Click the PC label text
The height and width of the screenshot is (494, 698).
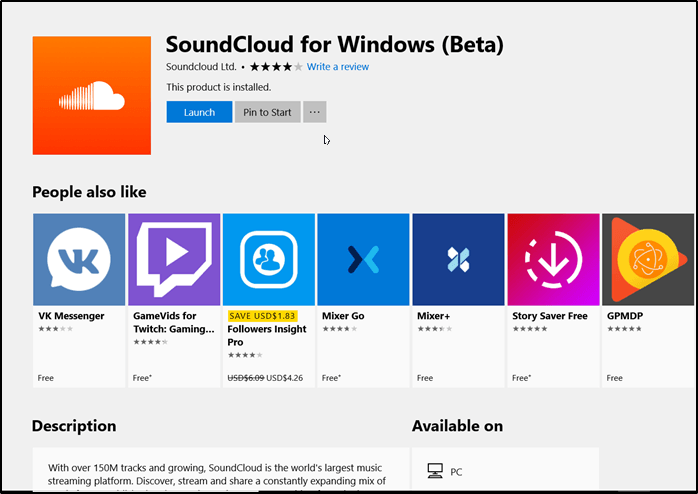pos(456,472)
